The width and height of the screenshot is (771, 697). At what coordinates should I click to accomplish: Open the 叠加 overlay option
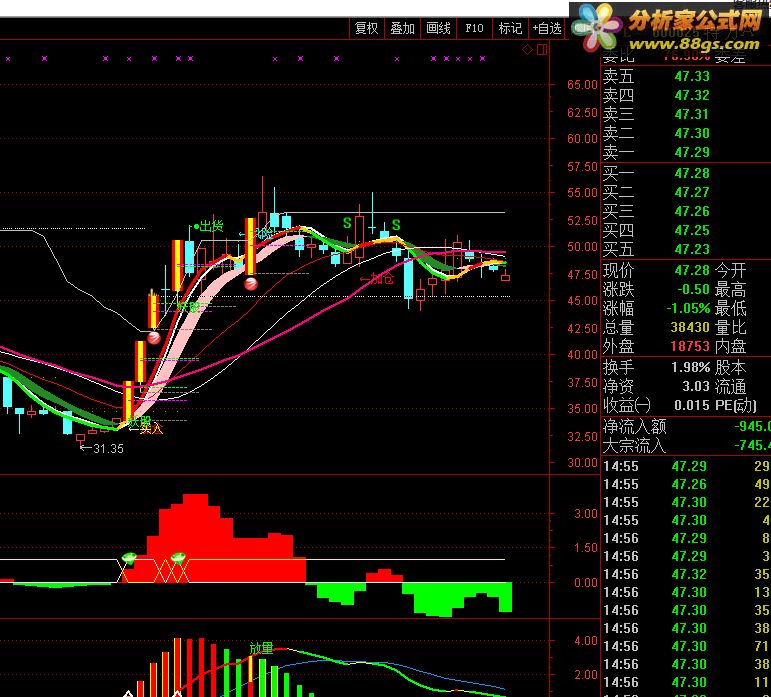402,29
